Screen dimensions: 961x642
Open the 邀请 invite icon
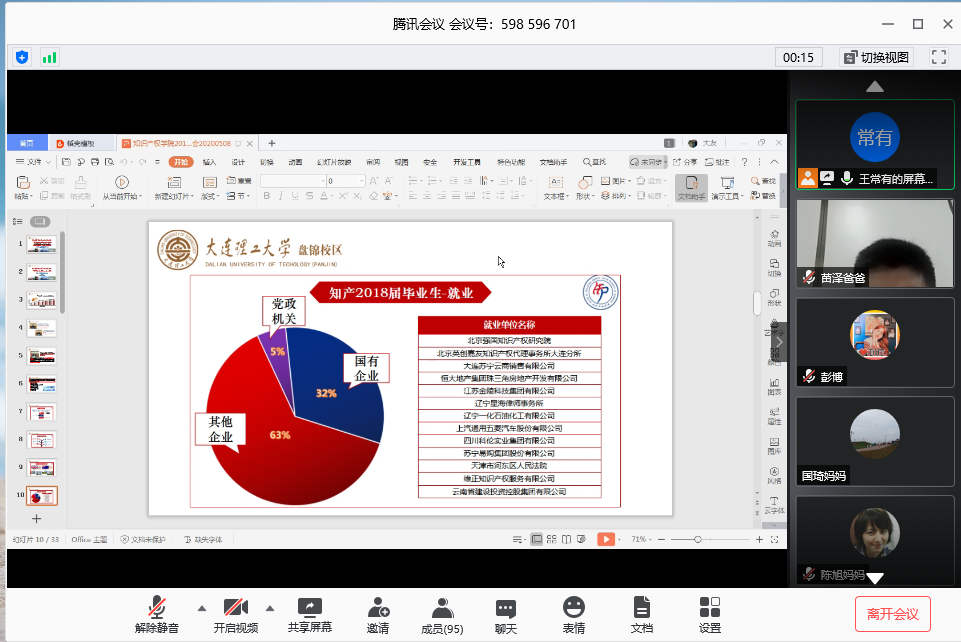tap(378, 613)
